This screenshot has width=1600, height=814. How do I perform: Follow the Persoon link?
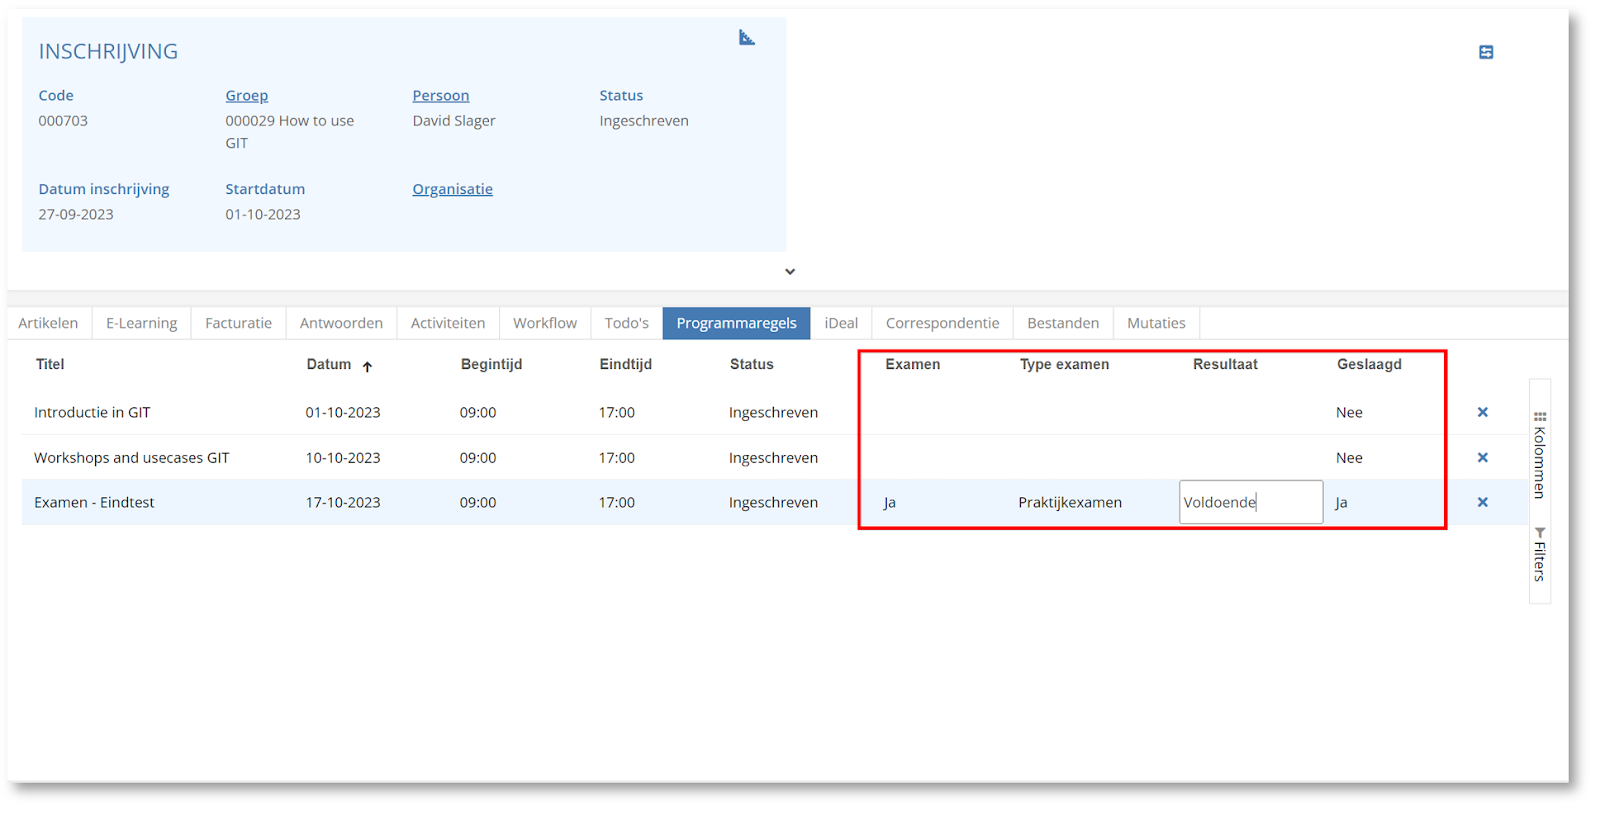click(440, 96)
